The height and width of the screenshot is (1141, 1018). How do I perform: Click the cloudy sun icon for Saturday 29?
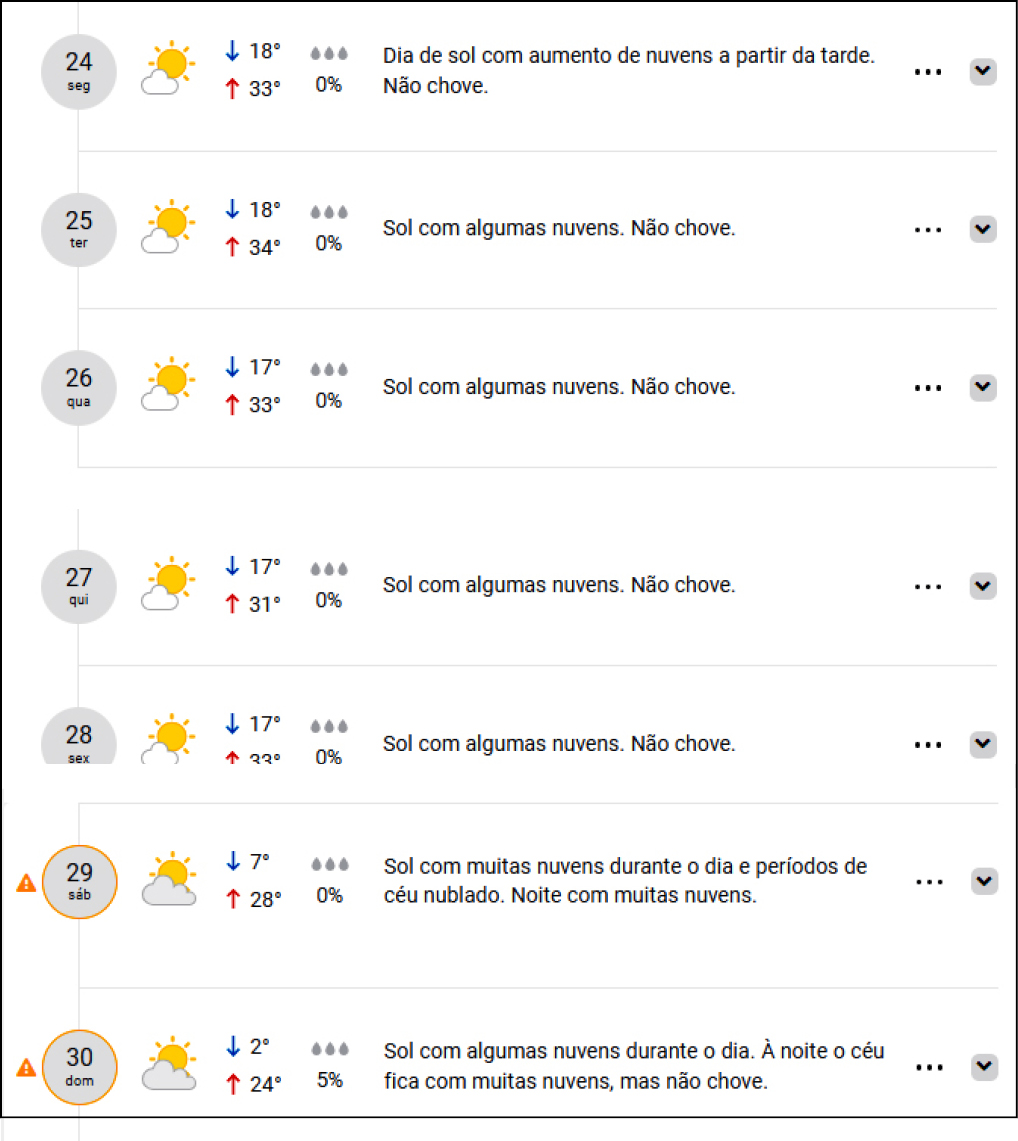tap(168, 880)
